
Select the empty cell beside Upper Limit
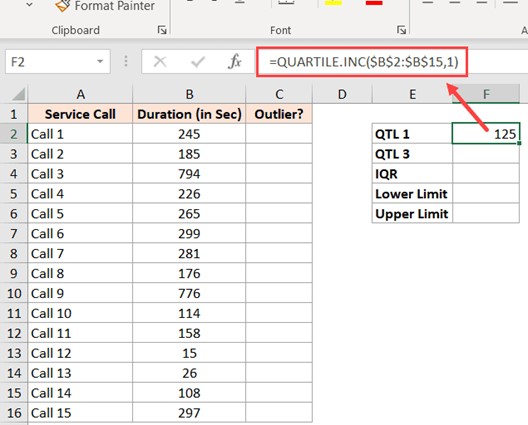[486, 214]
